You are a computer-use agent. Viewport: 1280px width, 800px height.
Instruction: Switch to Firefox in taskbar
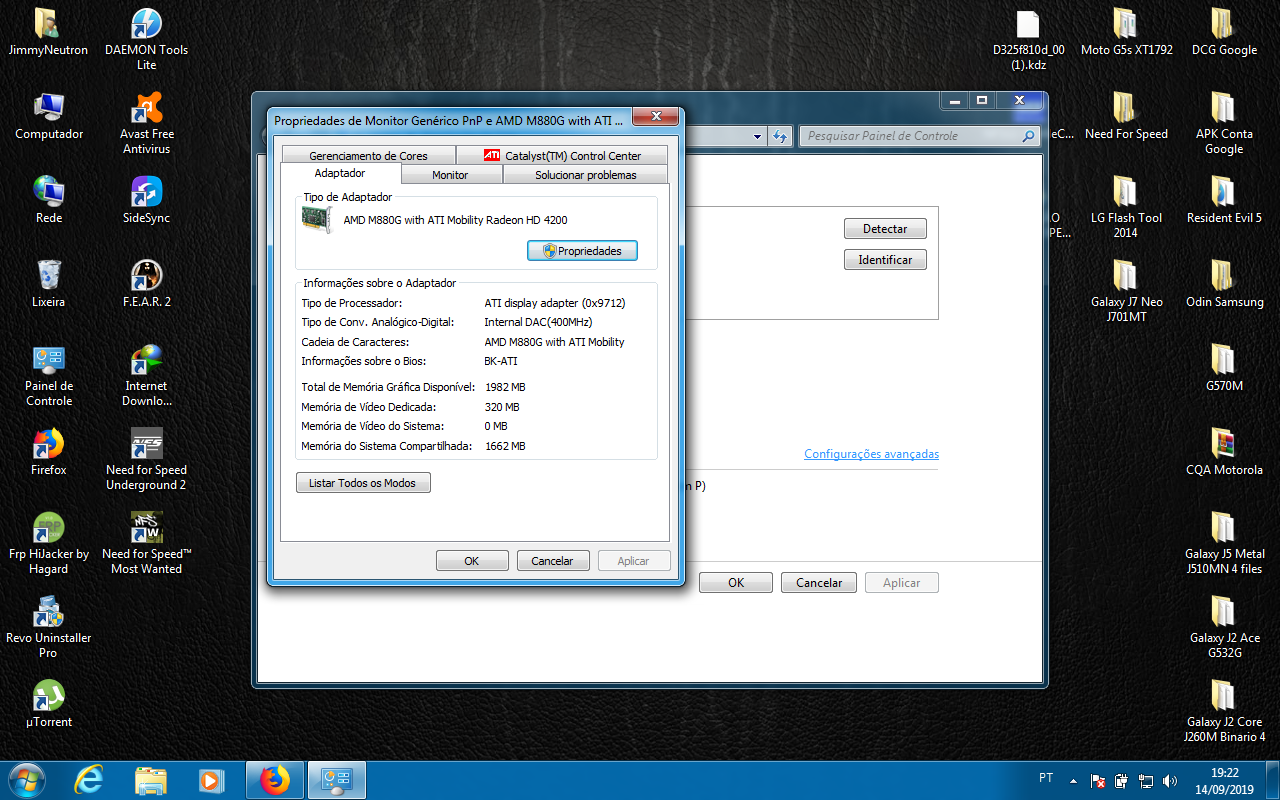coord(274,780)
